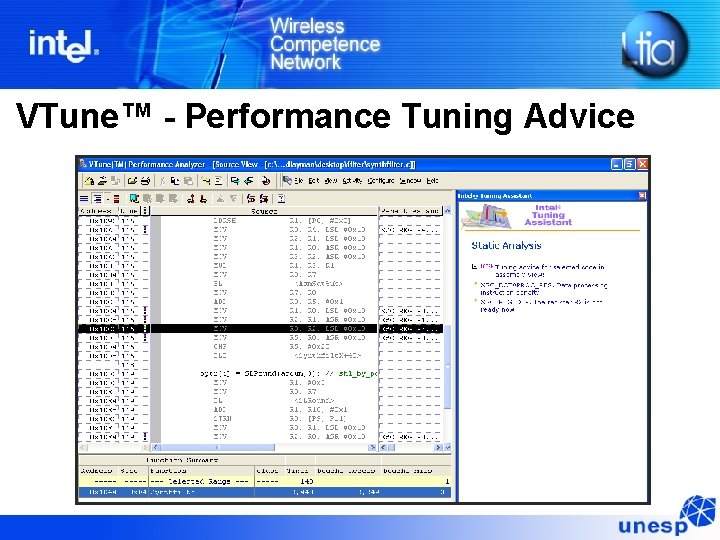
Task: Click the Source column header
Action: click(x=264, y=211)
